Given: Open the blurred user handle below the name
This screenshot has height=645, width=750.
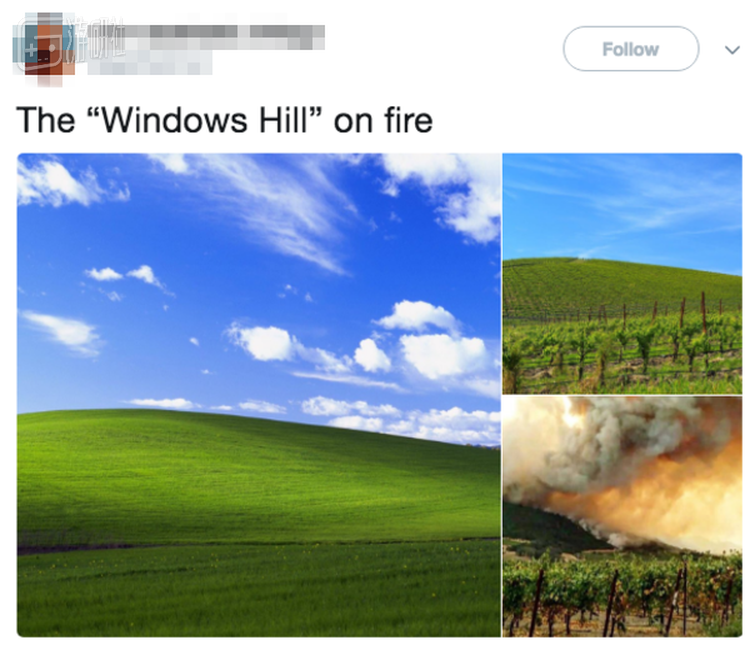Looking at the screenshot, I should pos(150,63).
